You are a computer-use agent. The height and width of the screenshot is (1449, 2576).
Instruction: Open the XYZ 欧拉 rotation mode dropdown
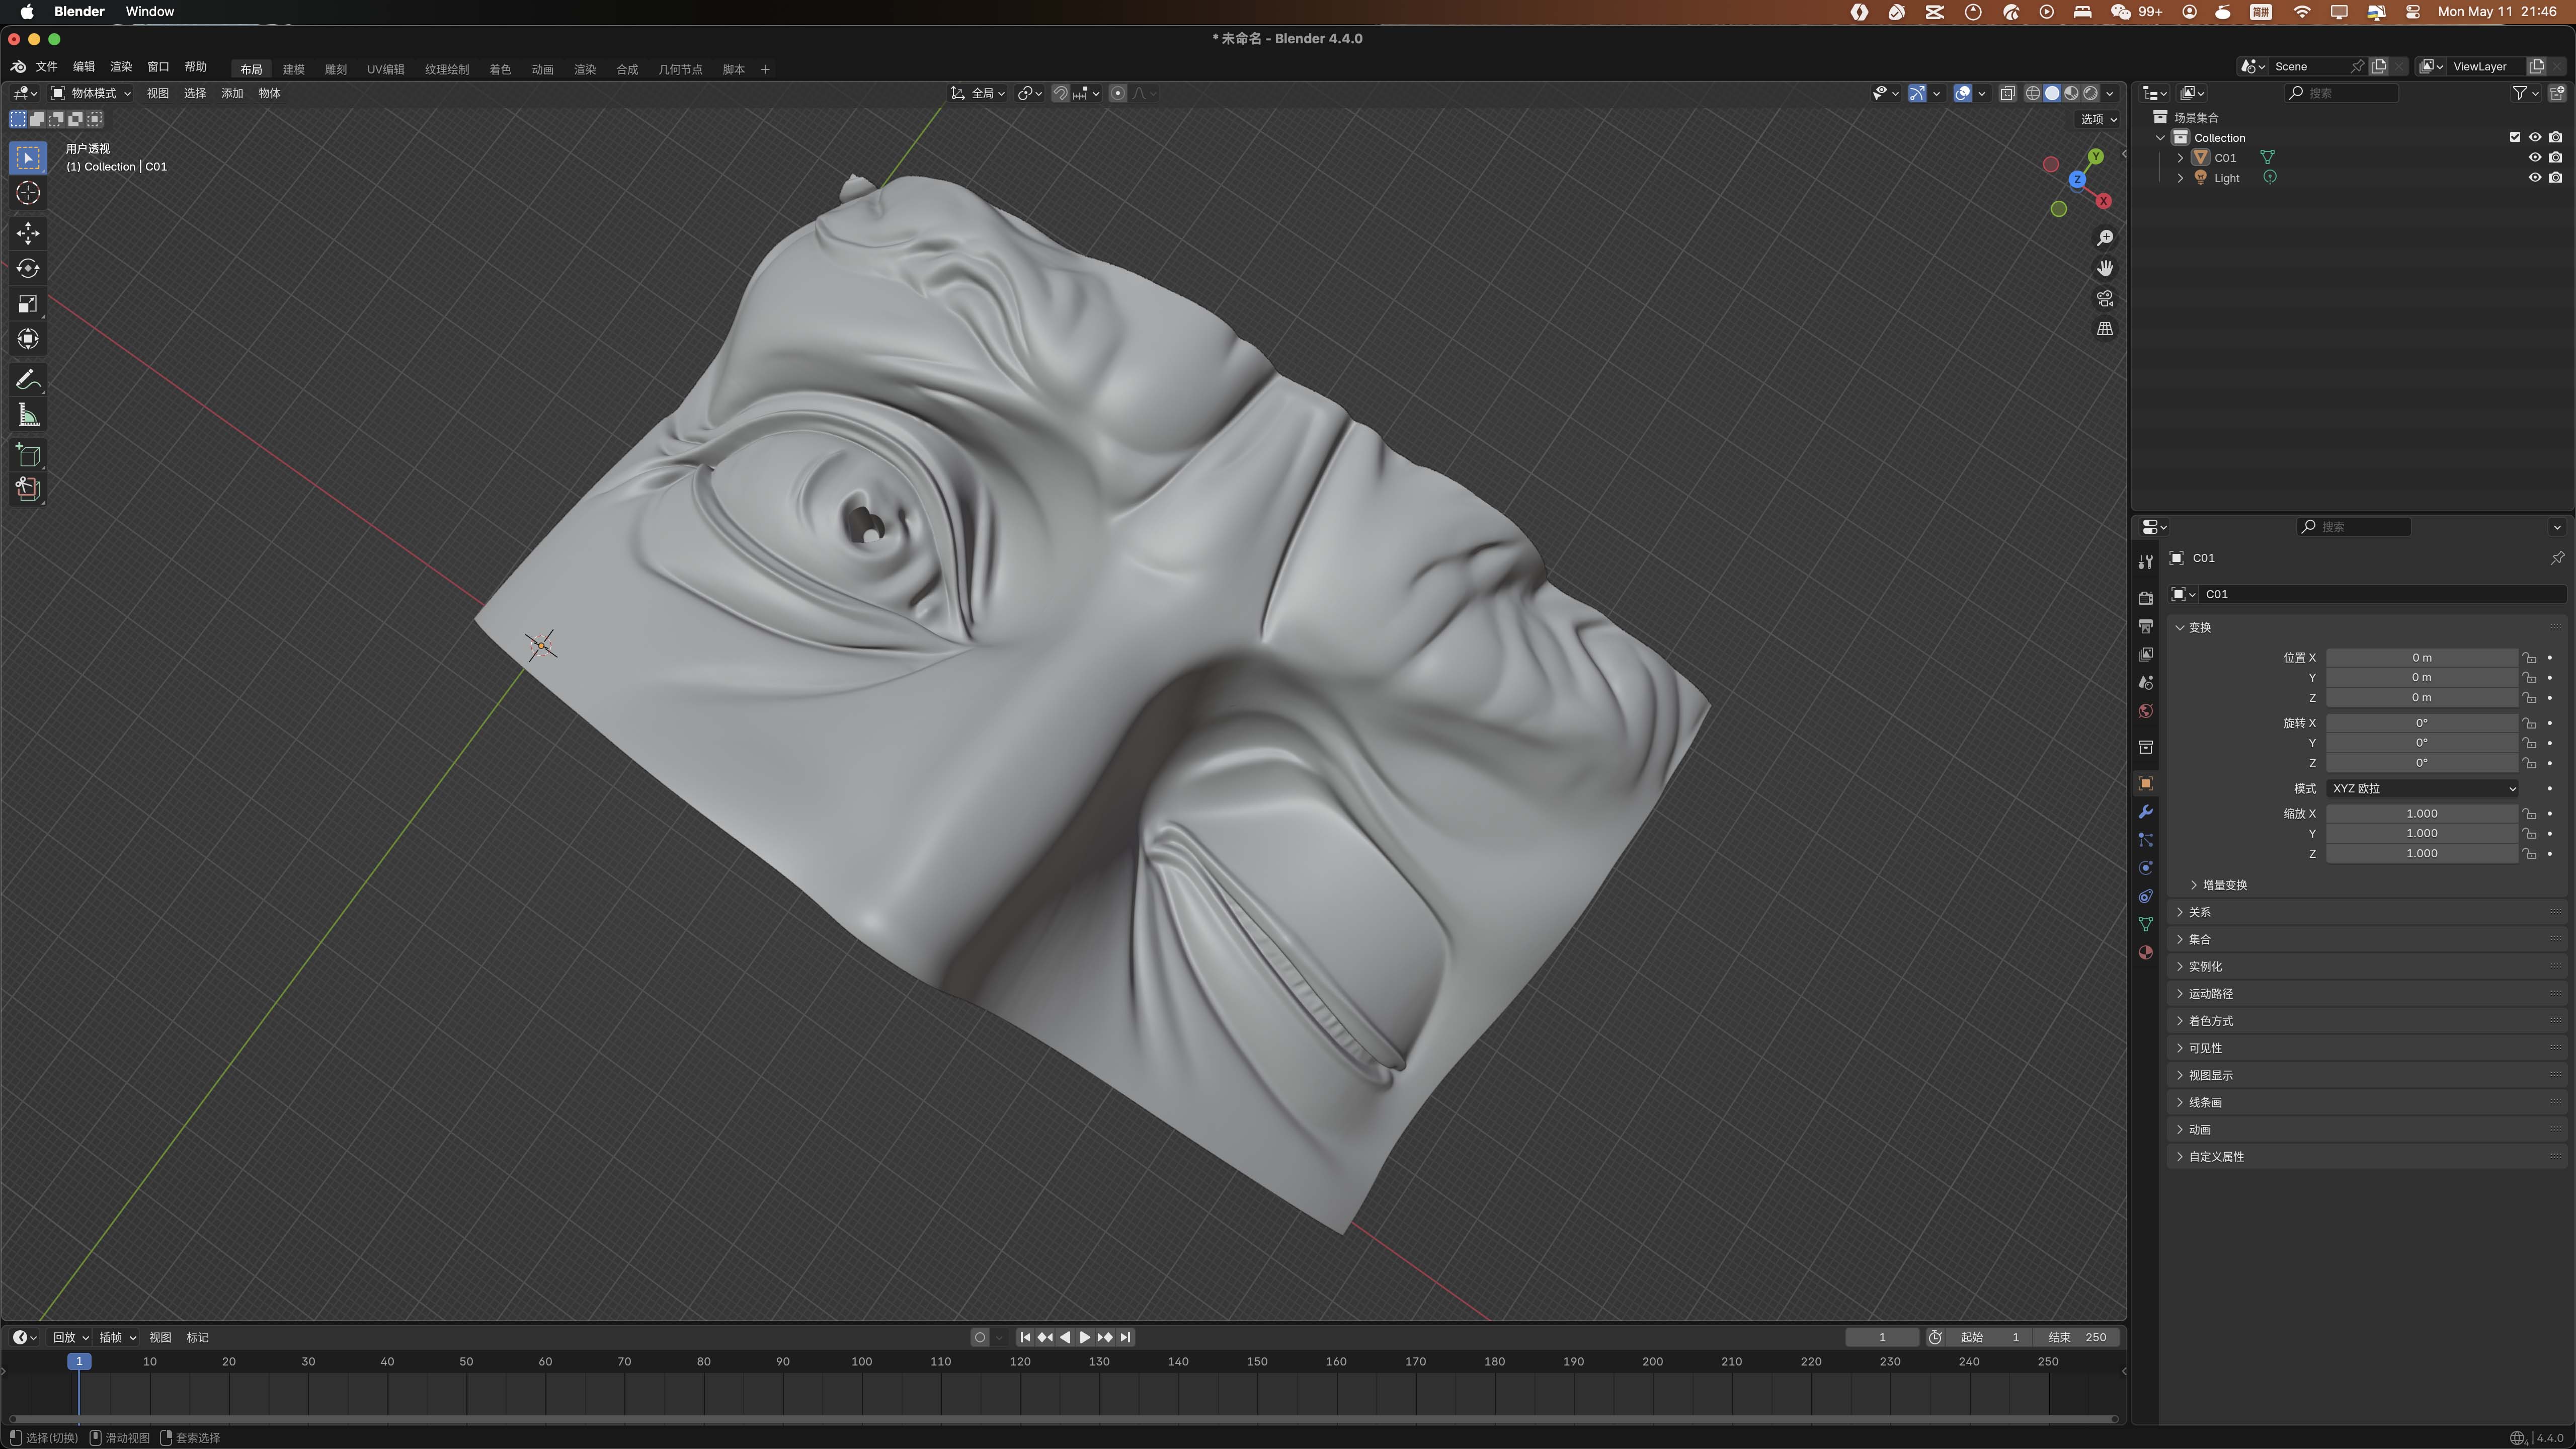click(2422, 788)
